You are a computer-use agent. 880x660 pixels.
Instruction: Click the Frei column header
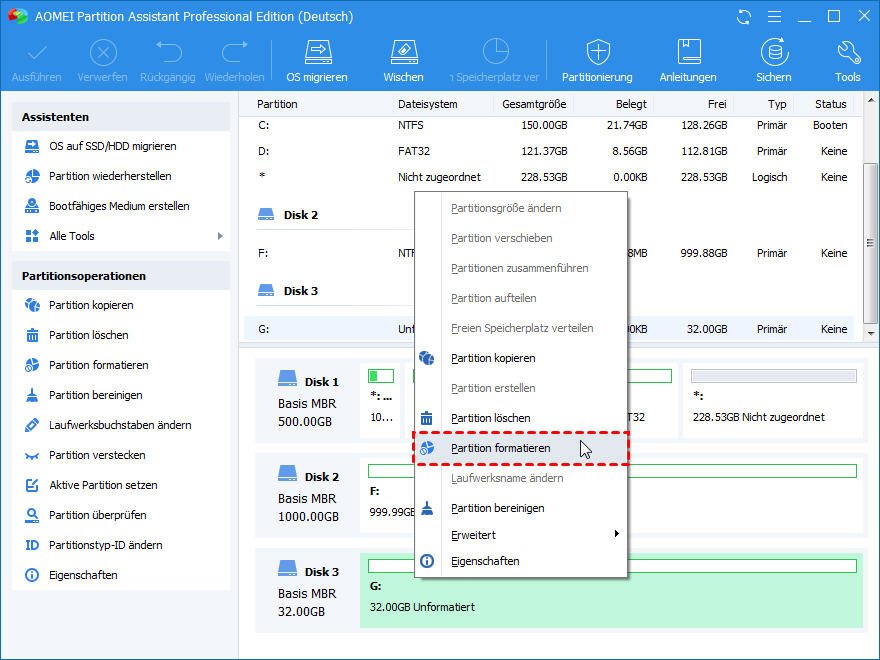[x=717, y=104]
